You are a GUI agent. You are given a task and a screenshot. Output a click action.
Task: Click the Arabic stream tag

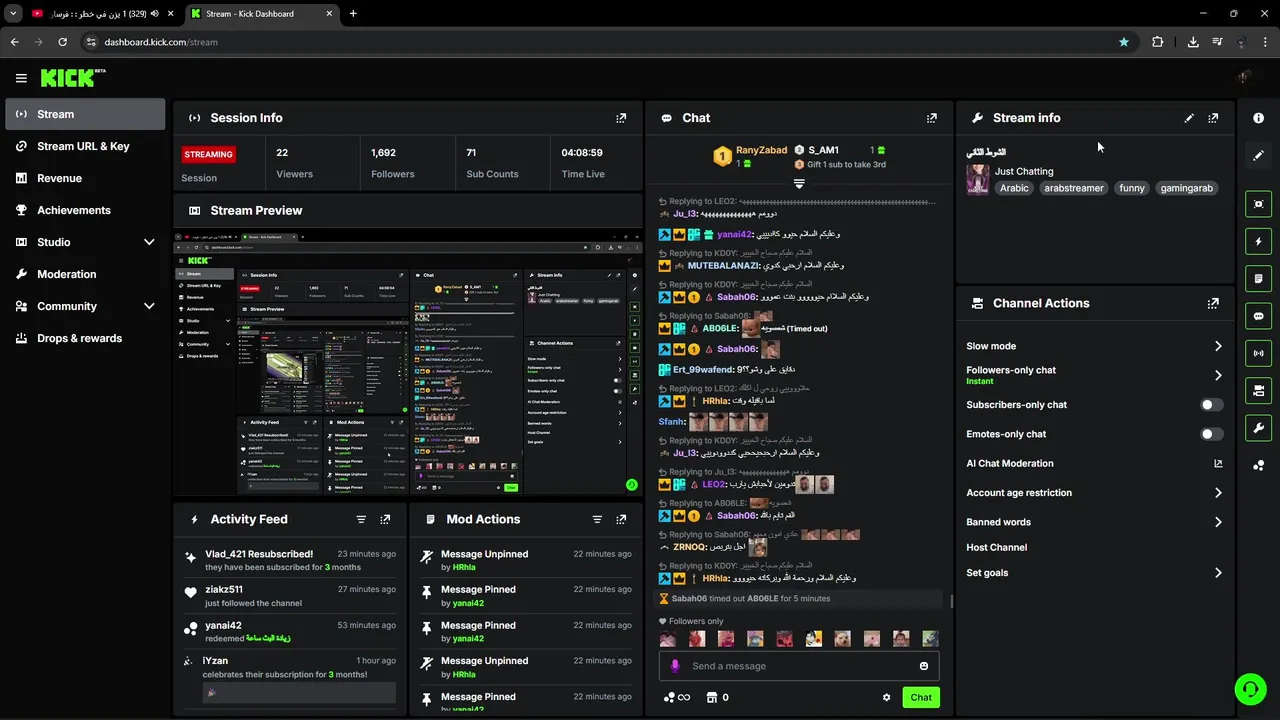(x=1014, y=188)
